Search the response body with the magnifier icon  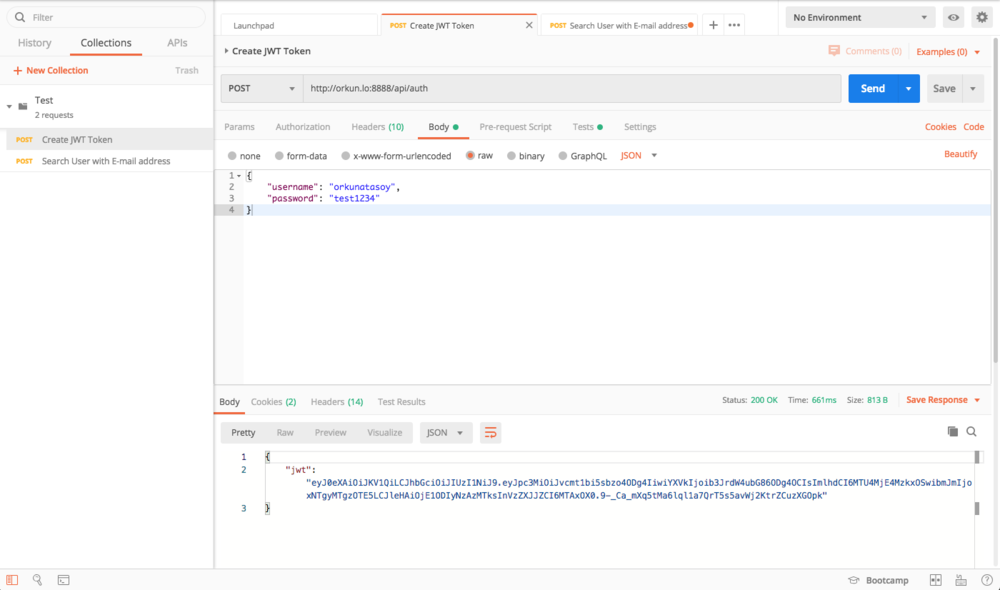tap(971, 432)
